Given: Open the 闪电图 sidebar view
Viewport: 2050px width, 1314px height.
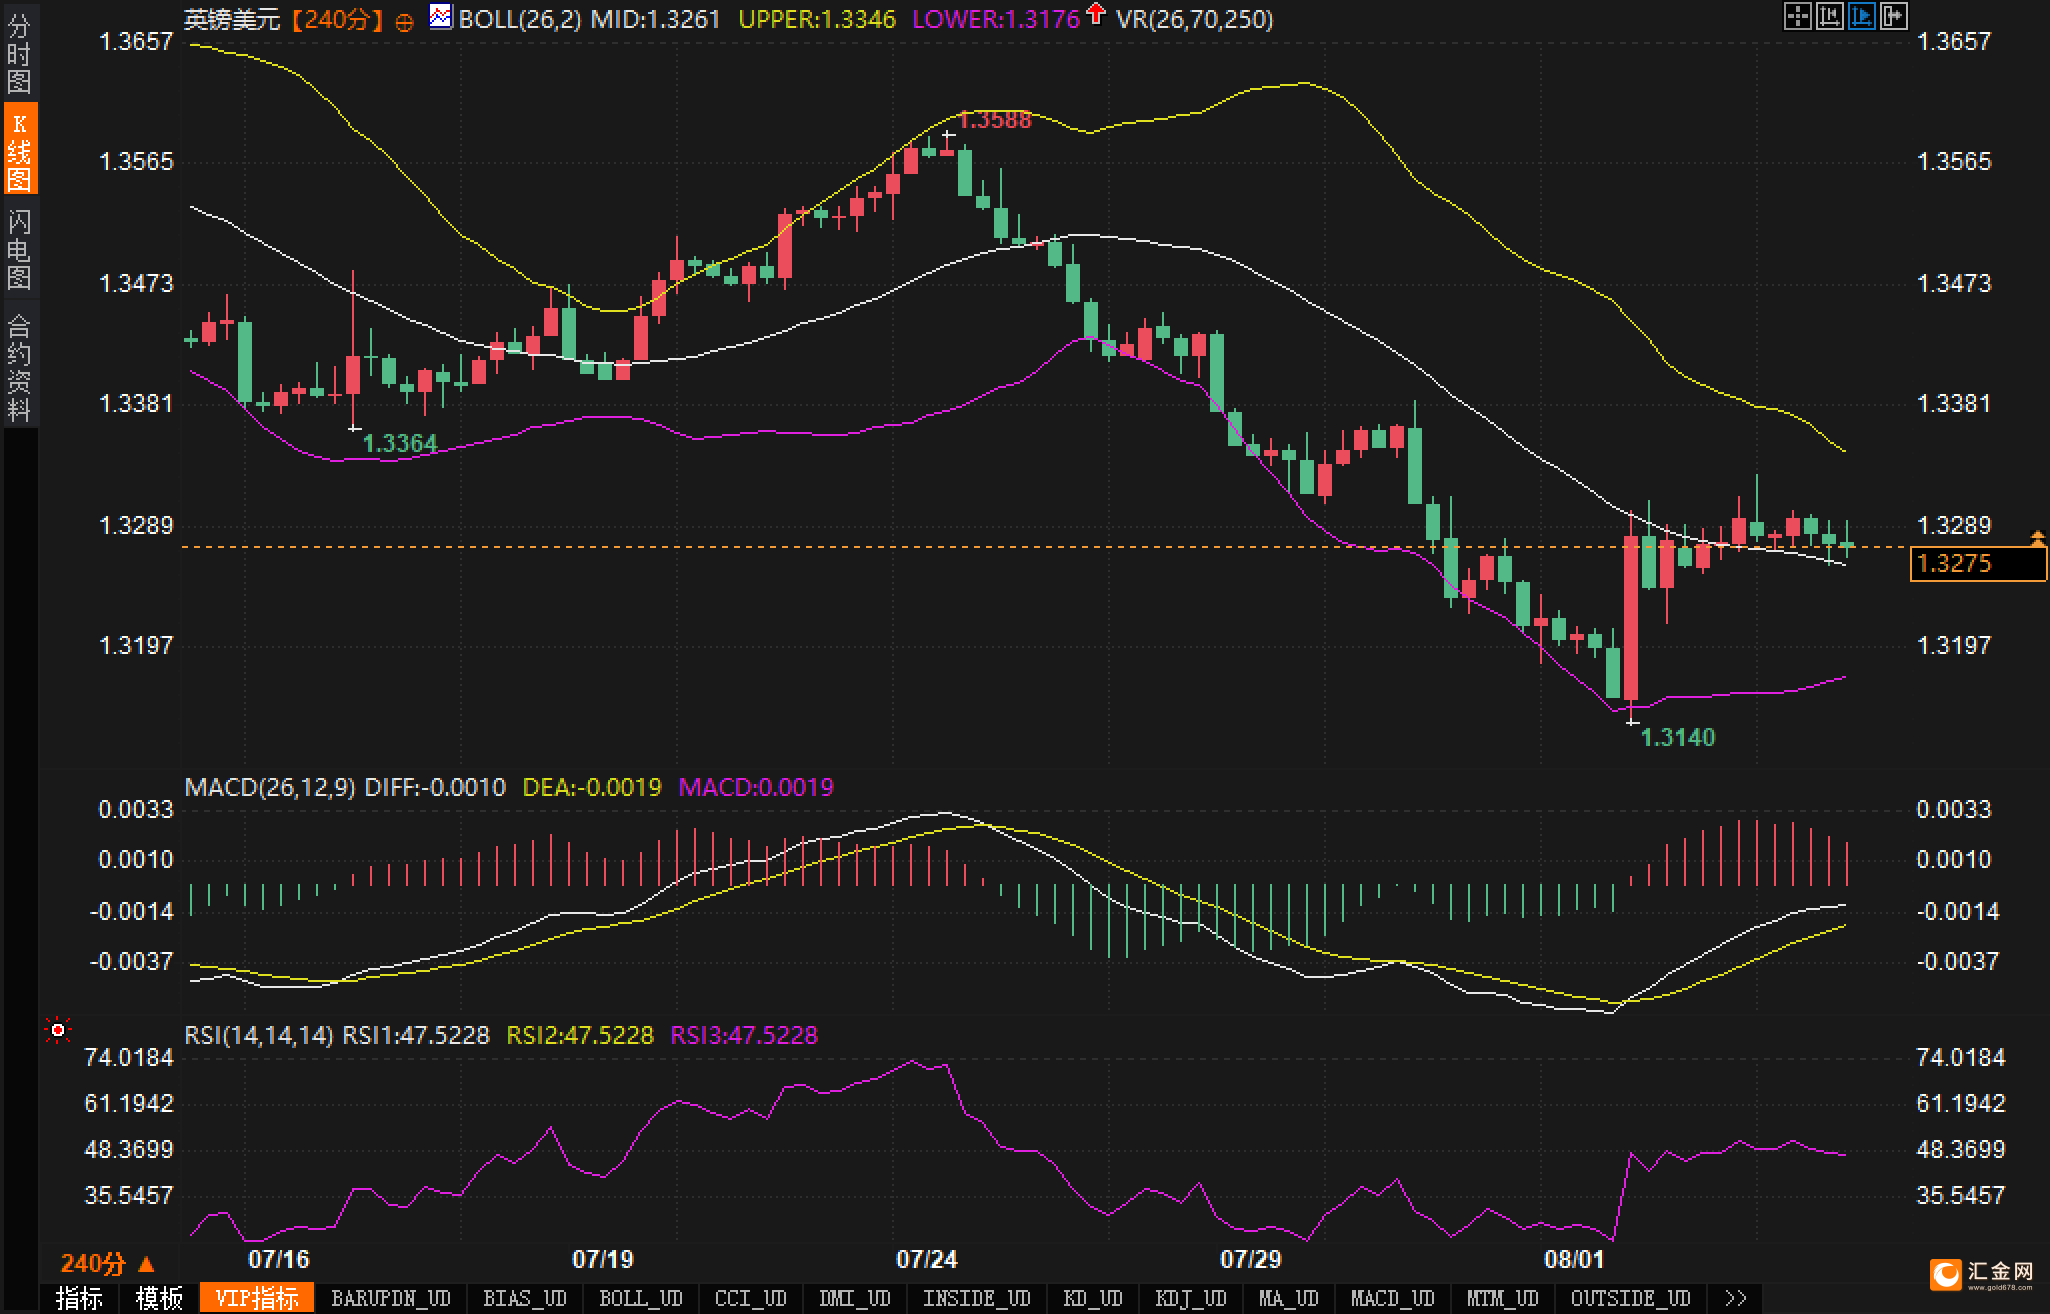Looking at the screenshot, I should pyautogui.click(x=19, y=248).
